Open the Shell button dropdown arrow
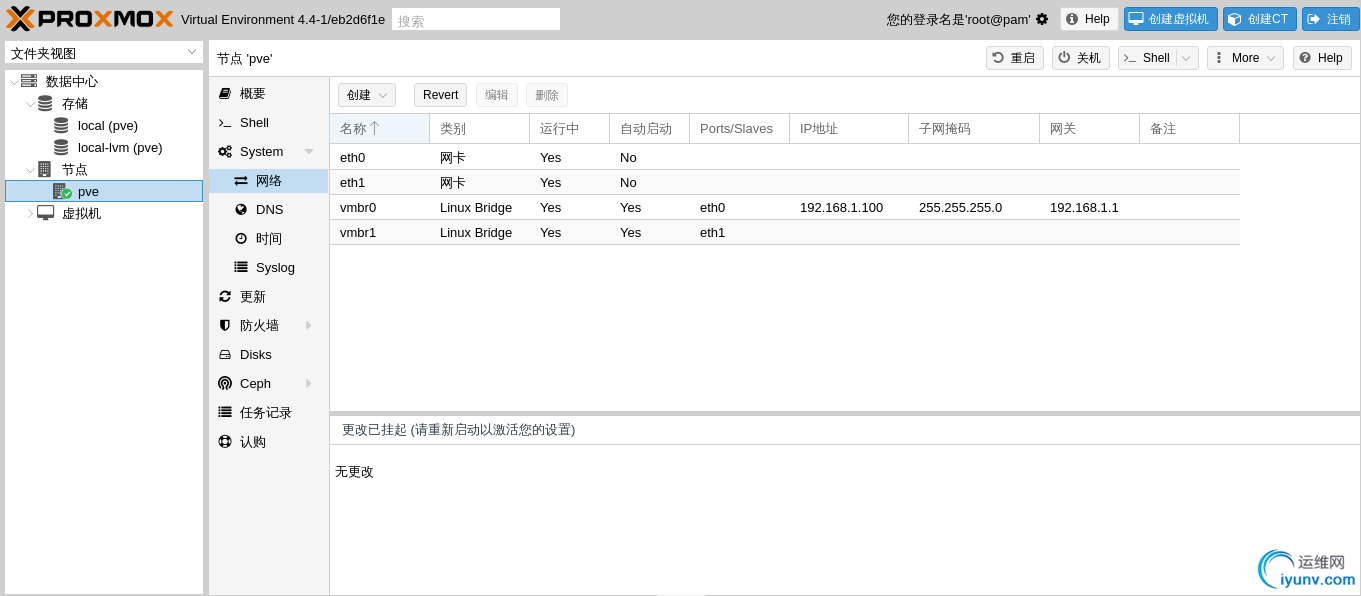The height and width of the screenshot is (596, 1361). click(x=1187, y=58)
